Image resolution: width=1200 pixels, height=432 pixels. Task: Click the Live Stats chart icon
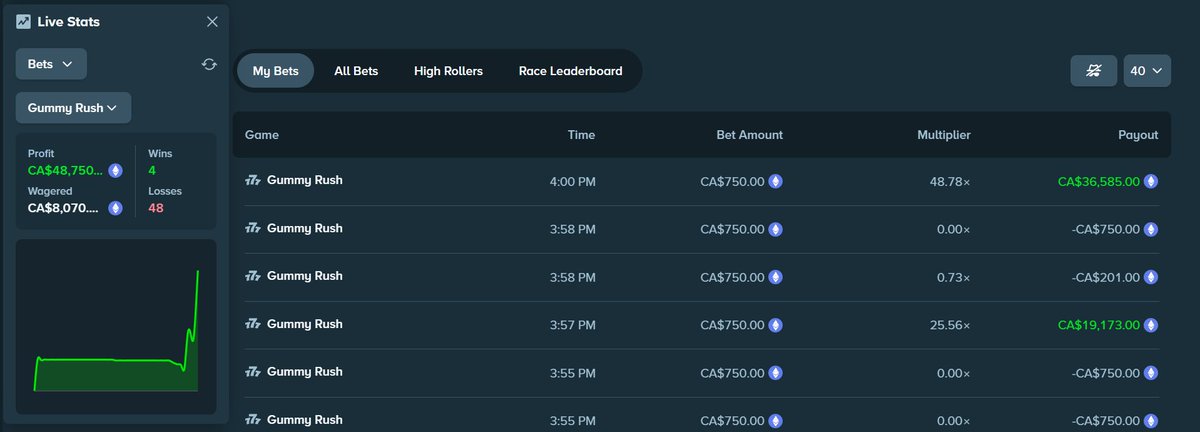pyautogui.click(x=23, y=21)
